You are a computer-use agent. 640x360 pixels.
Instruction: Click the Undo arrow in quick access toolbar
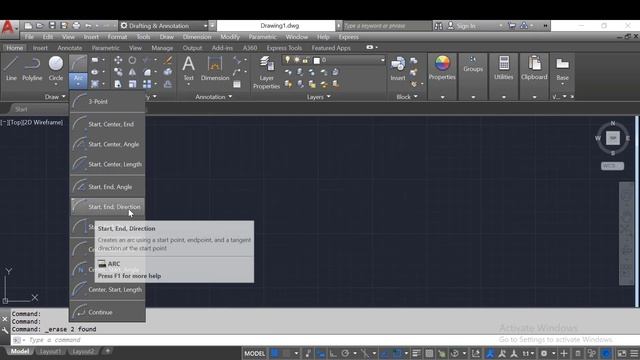point(88,26)
